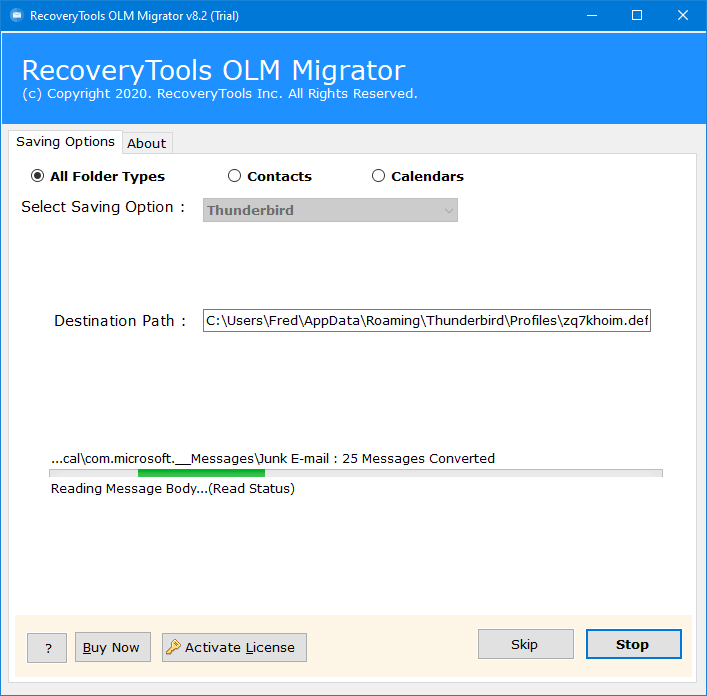The height and width of the screenshot is (696, 707).
Task: Click the key icon on Activate License
Action: pos(173,647)
